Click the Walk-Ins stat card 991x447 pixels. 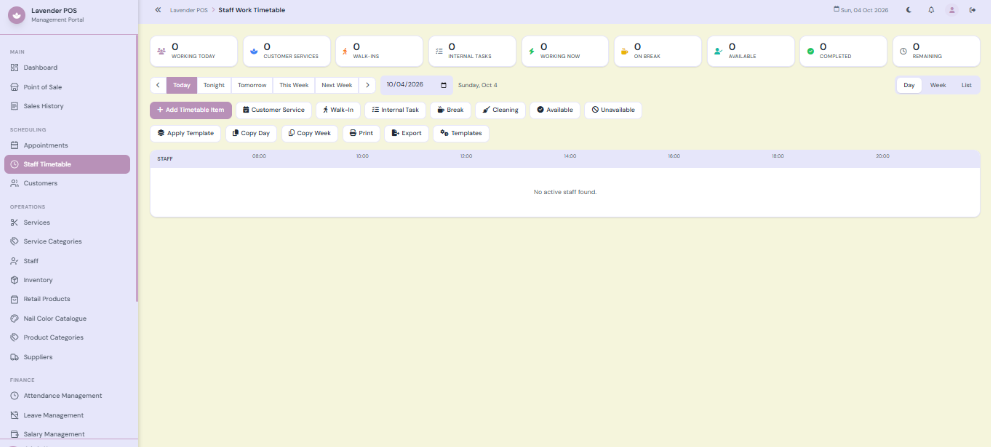(x=379, y=51)
